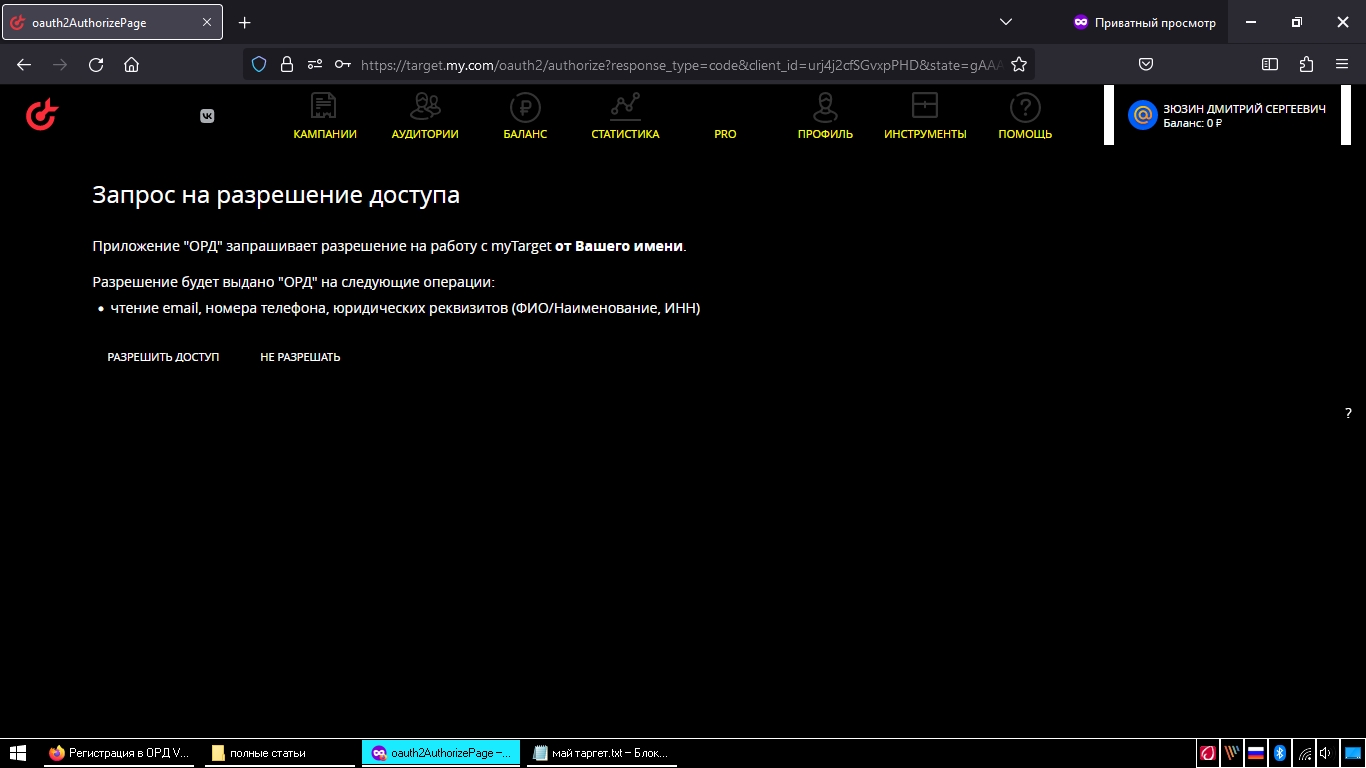1366x768 pixels.
Task: Open the Статистика section
Action: pyautogui.click(x=625, y=116)
